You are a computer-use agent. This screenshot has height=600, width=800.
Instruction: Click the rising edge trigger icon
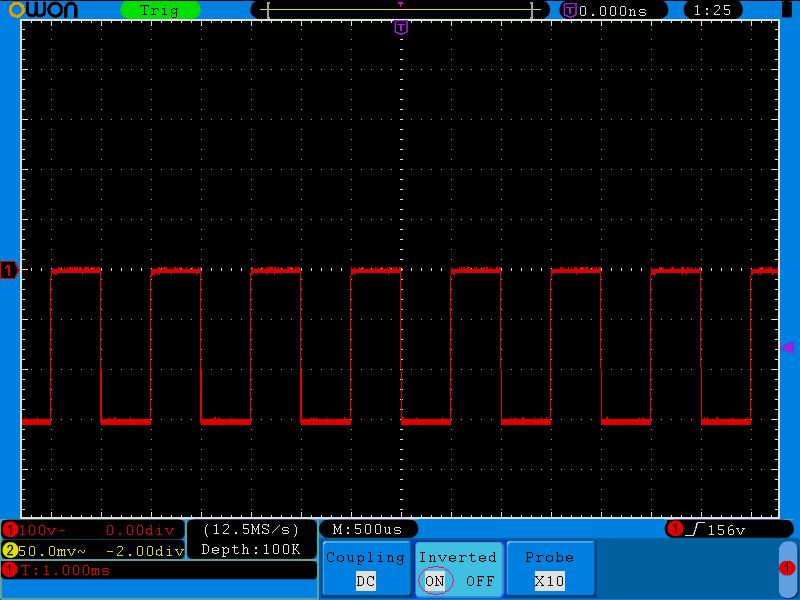click(695, 530)
